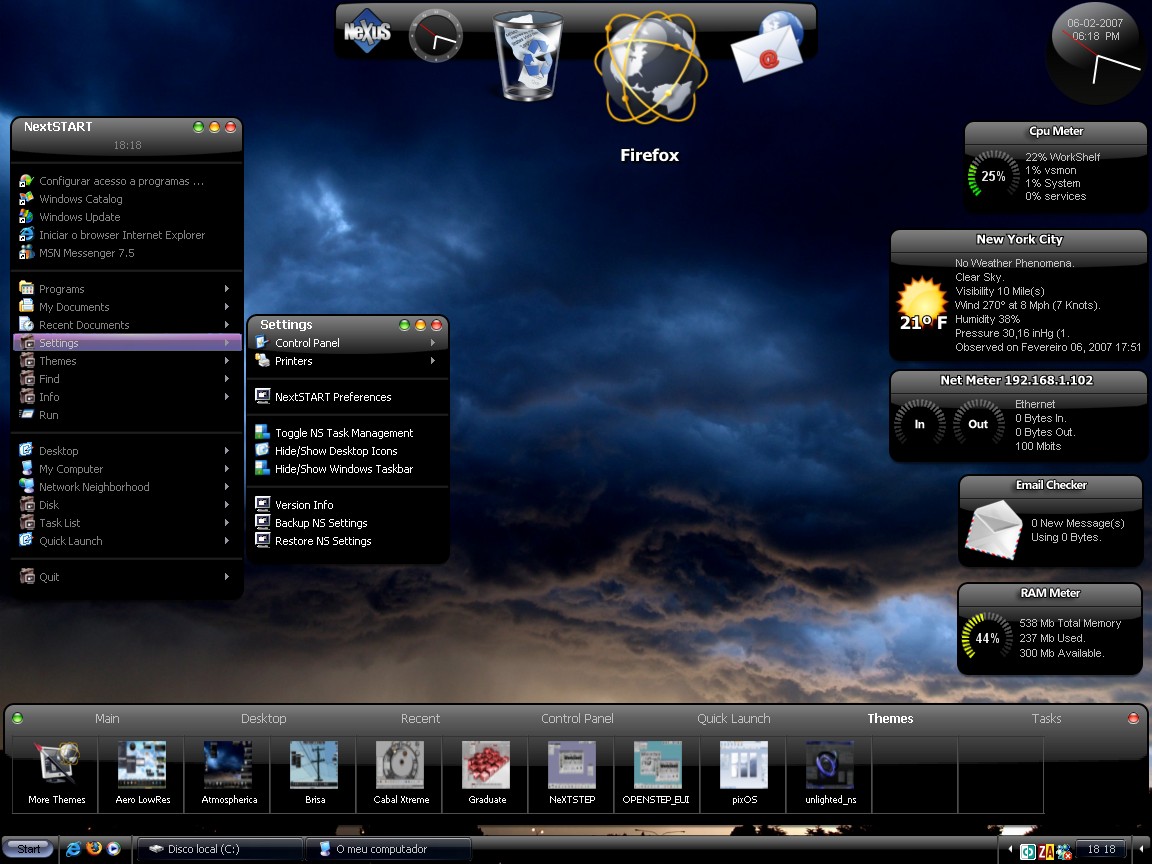Toggle Hide/Show Desktop Icons
Image resolution: width=1152 pixels, height=864 pixels.
(x=335, y=451)
